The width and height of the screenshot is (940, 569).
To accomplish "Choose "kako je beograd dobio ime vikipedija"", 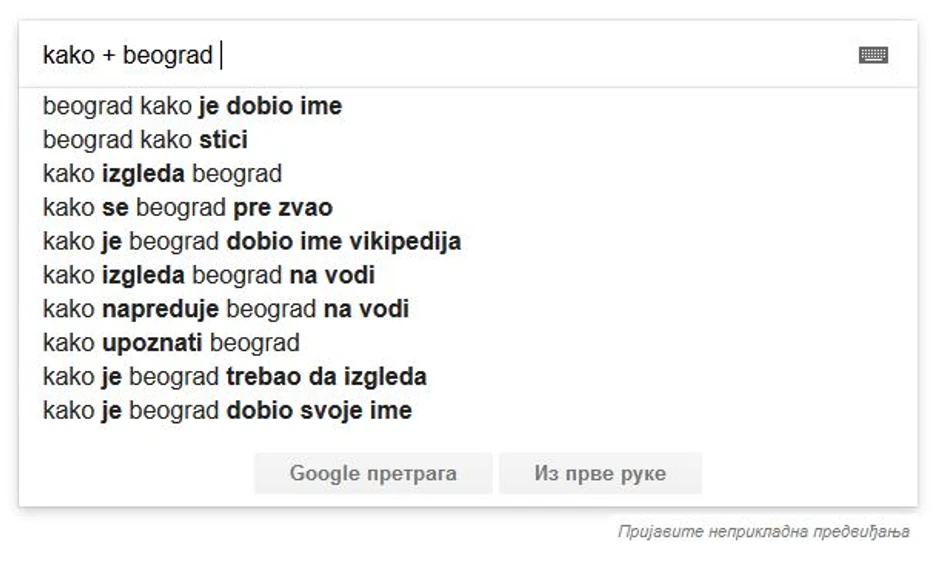I will (x=251, y=242).
